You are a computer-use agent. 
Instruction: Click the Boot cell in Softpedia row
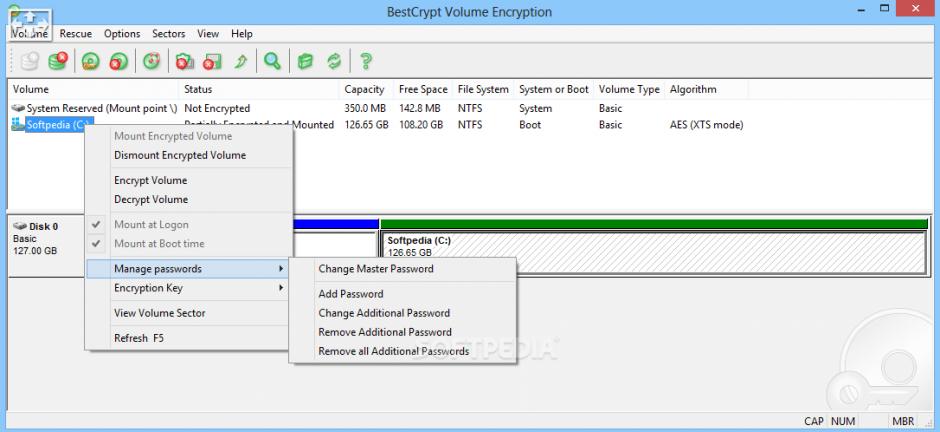[x=530, y=125]
